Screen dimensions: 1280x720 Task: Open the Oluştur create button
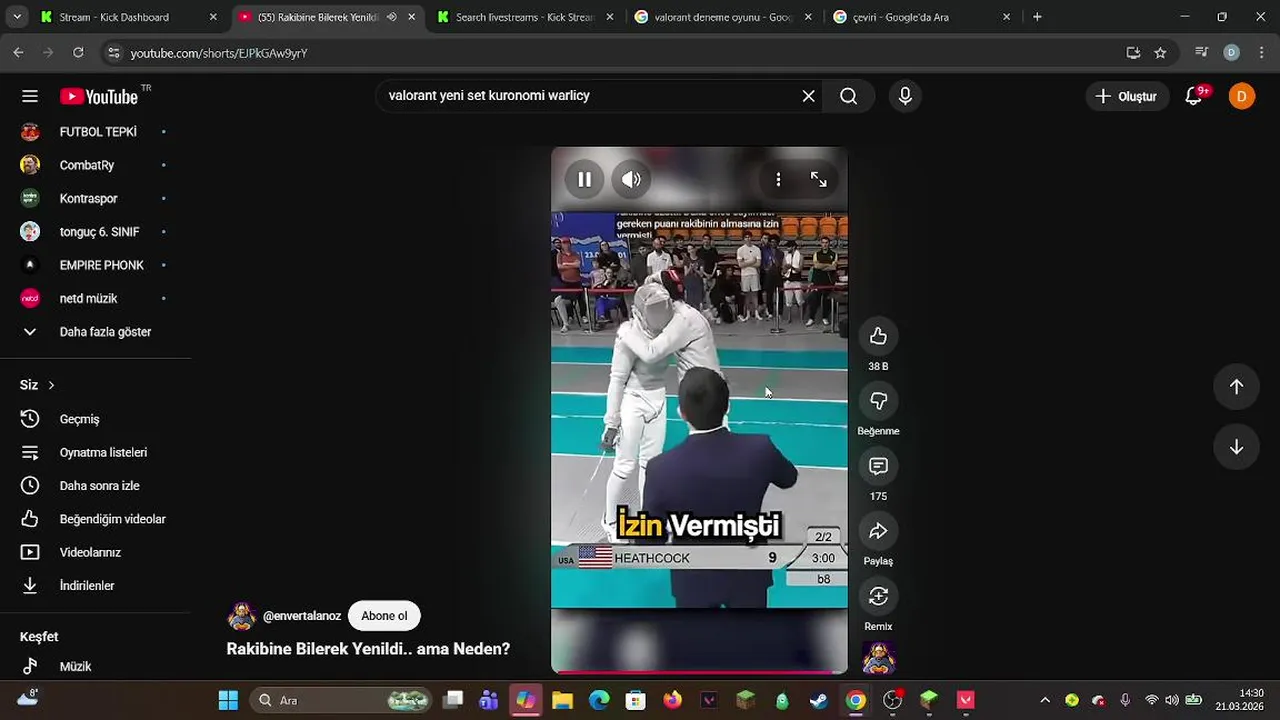pyautogui.click(x=1126, y=96)
